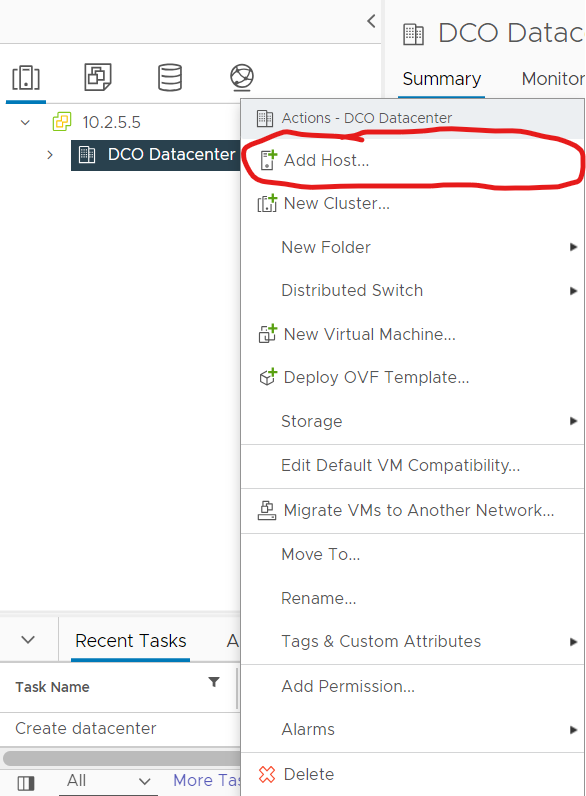Open the More Tasks link

pos(206,780)
